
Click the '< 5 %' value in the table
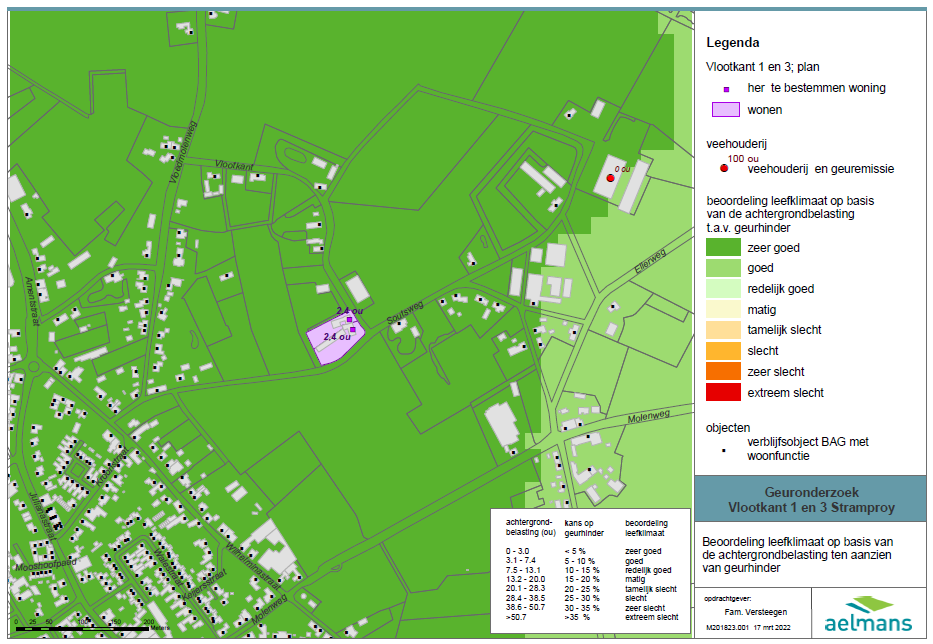[575, 551]
